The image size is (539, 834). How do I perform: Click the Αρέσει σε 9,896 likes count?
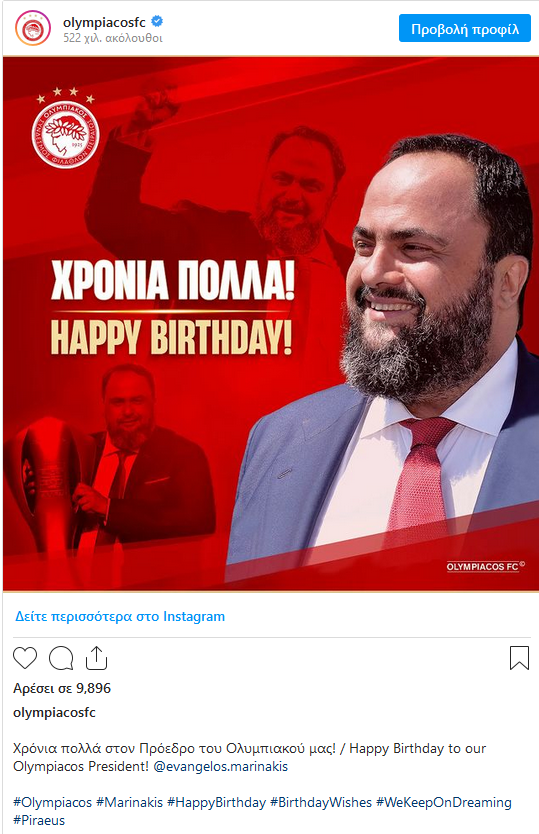point(62,688)
